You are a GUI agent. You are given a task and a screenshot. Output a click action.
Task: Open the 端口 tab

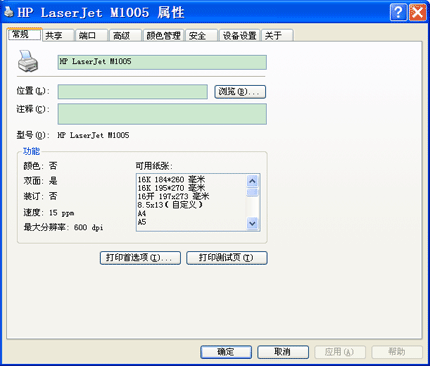tap(92, 36)
